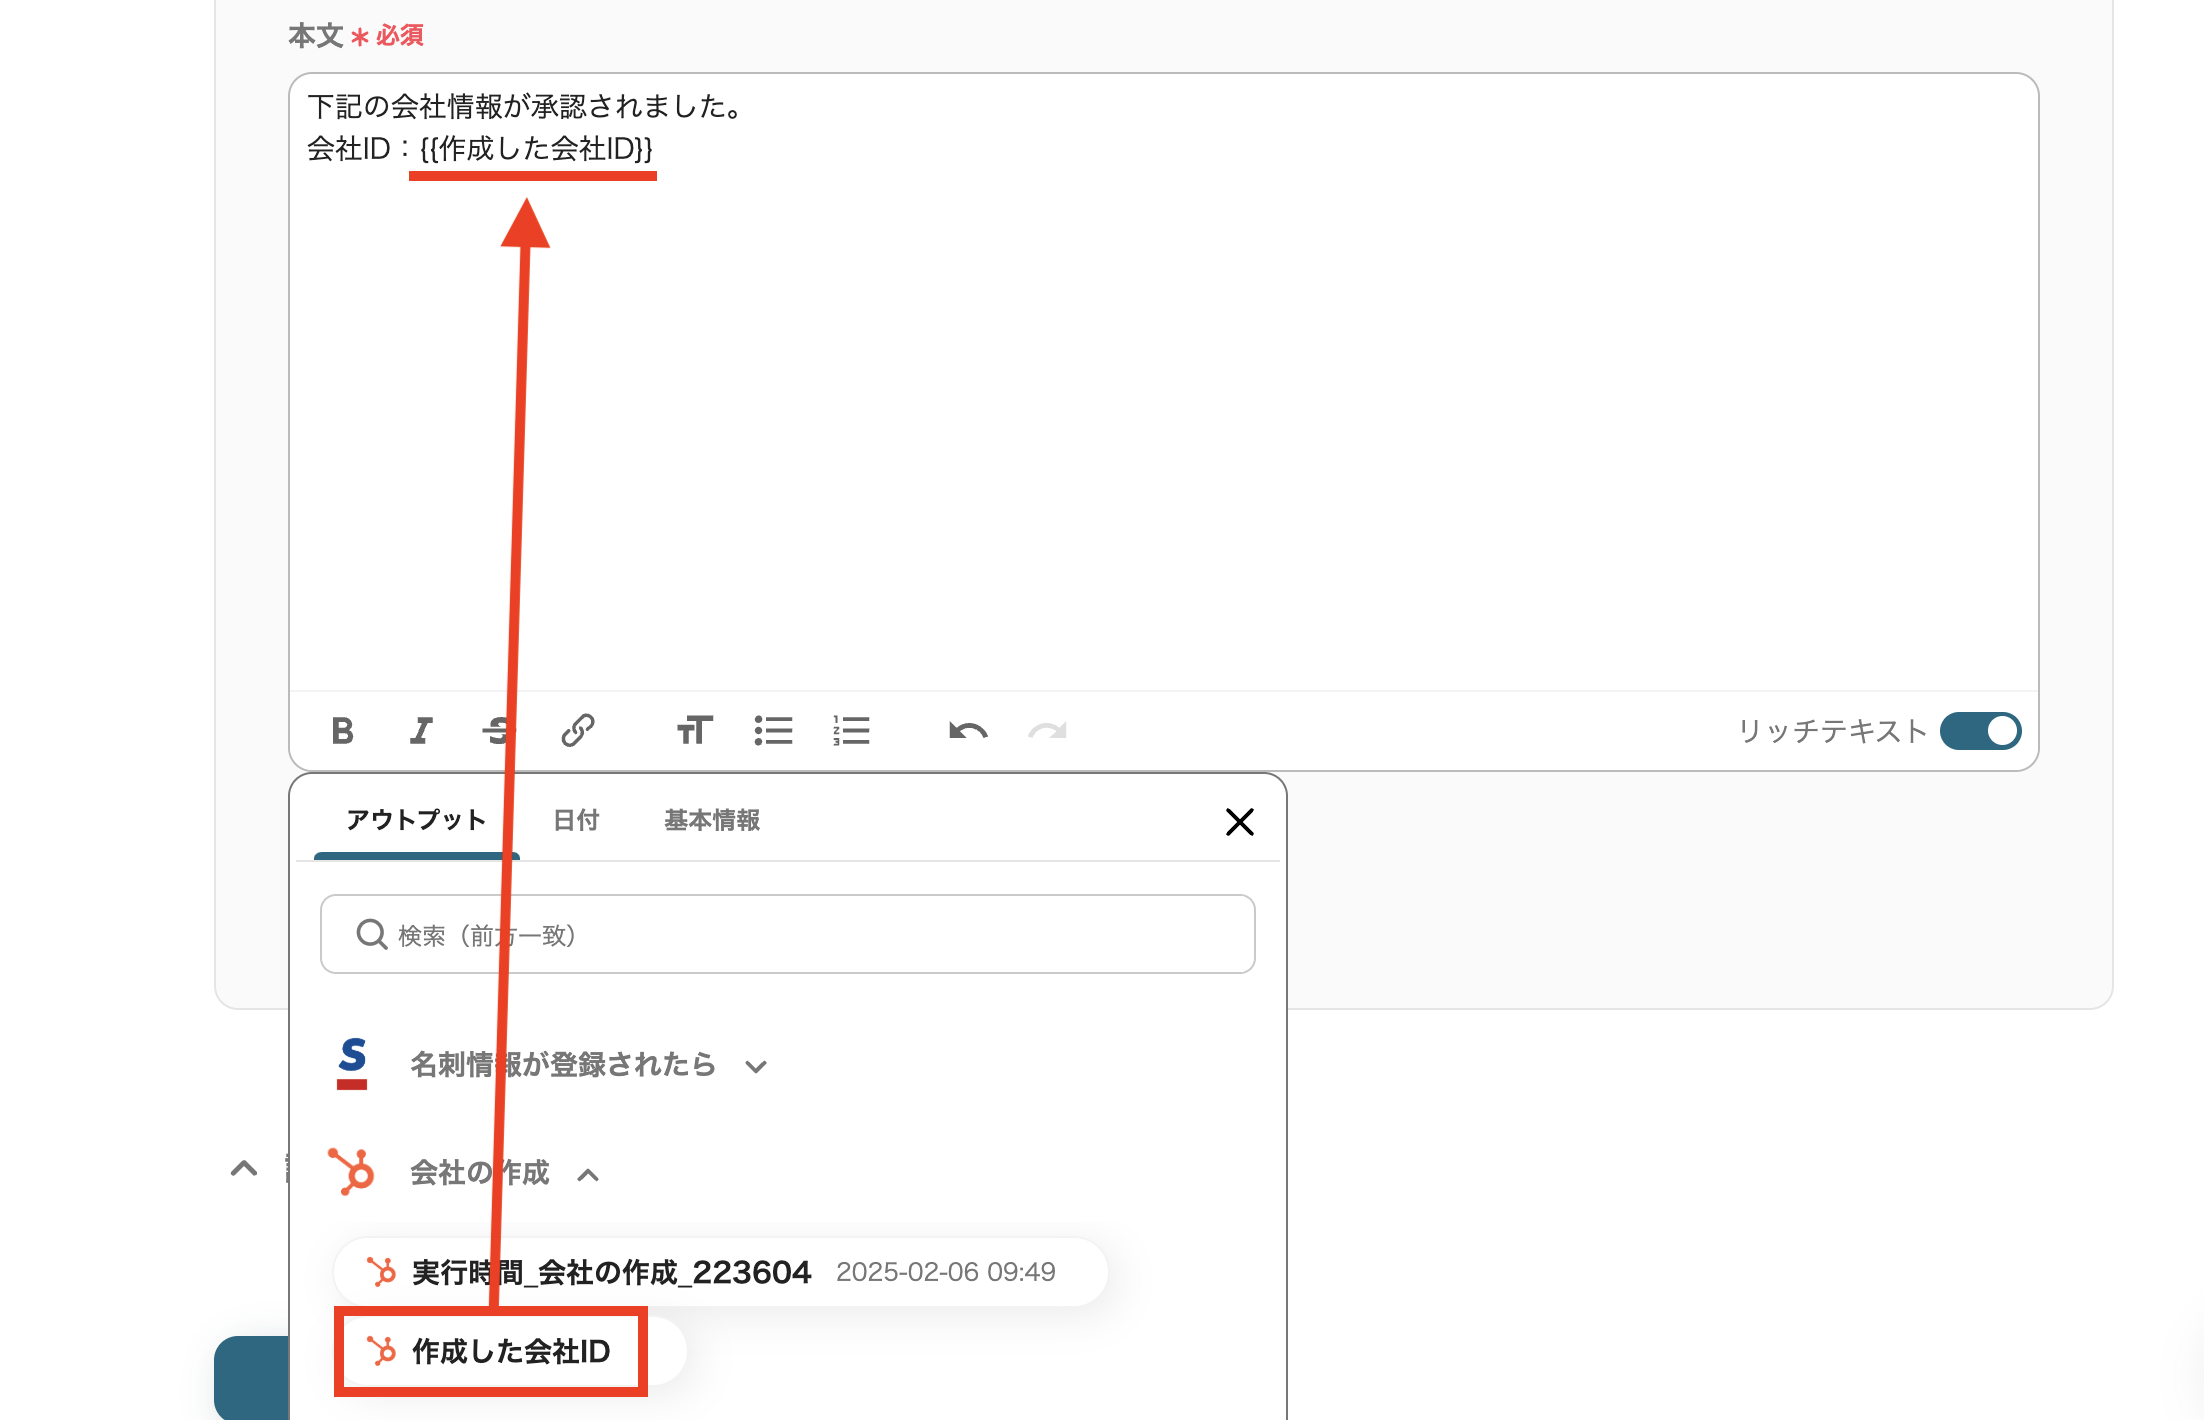Click the collapse chevron left of panel

tap(244, 1168)
